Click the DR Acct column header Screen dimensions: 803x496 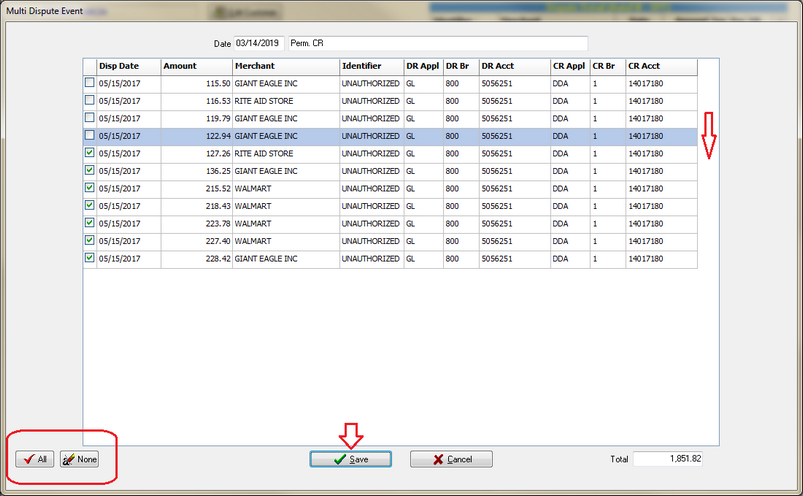[x=514, y=66]
